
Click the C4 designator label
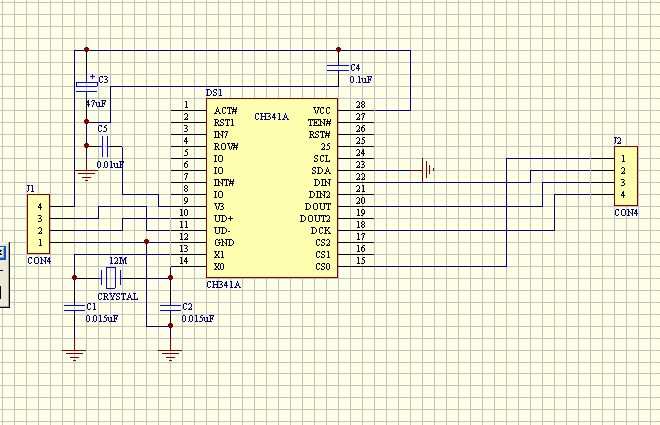pyautogui.click(x=355, y=67)
